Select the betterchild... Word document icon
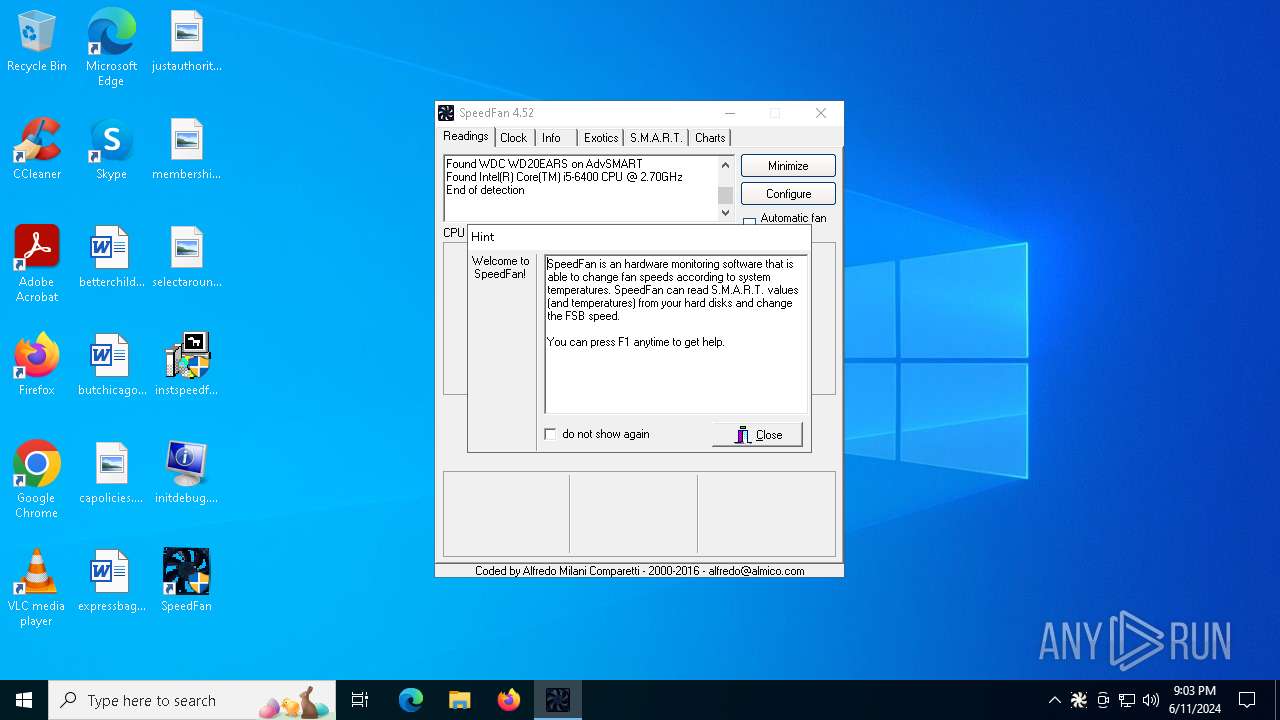 [111, 257]
